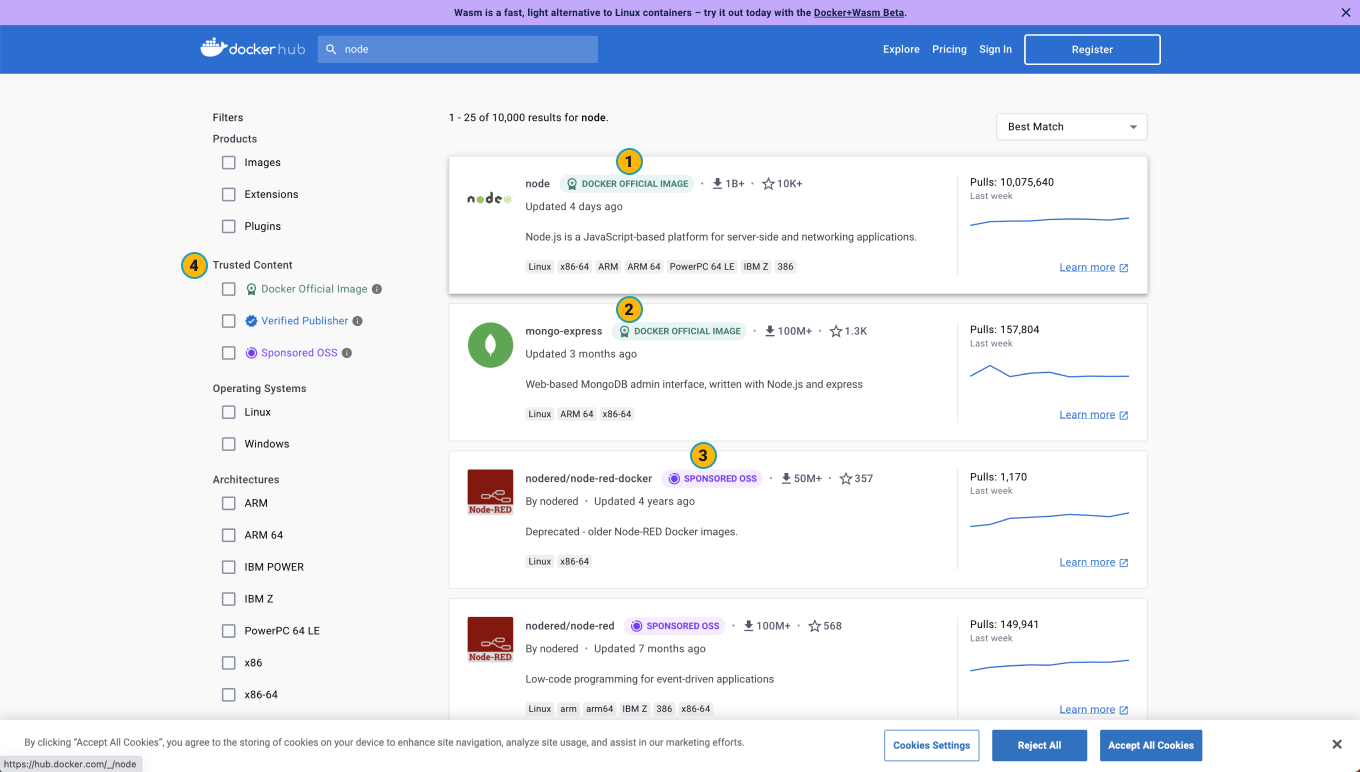Click Sign In in the header

click(x=995, y=49)
